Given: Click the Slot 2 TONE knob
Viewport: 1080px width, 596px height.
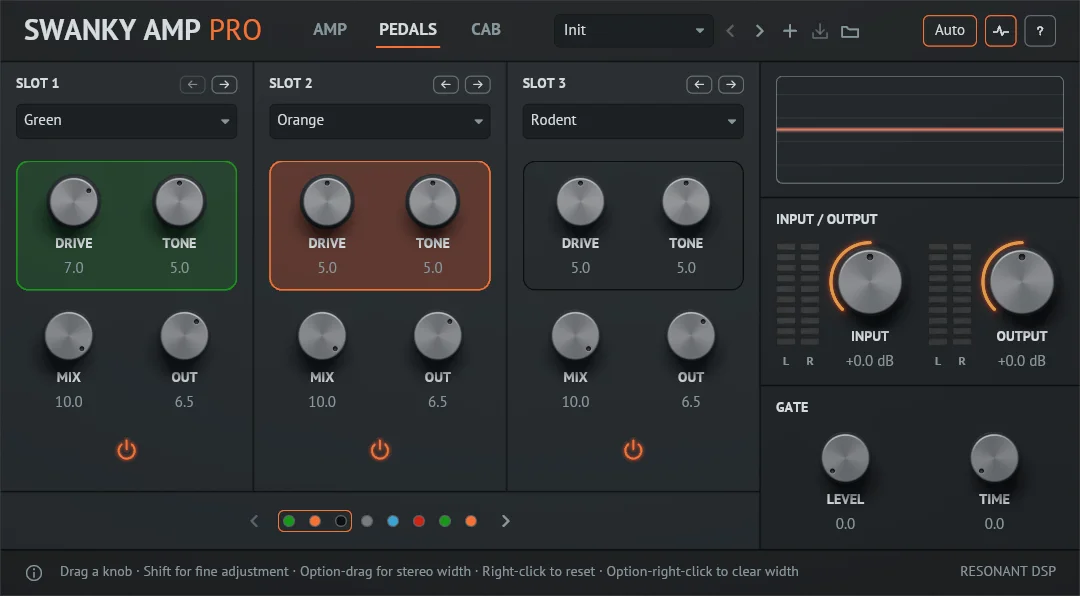Looking at the screenshot, I should click(x=433, y=202).
